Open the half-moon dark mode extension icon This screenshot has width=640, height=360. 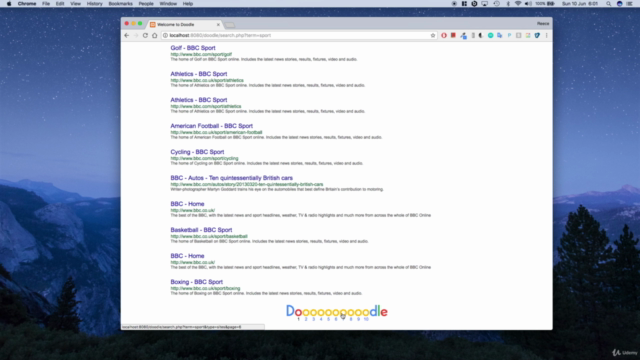pyautogui.click(x=481, y=36)
